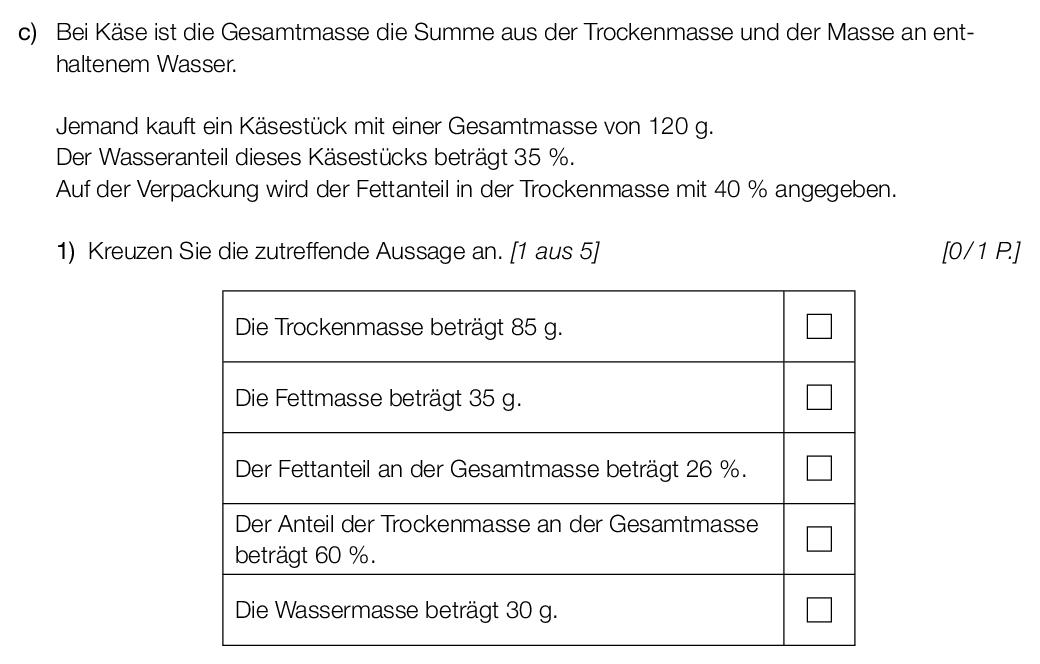Click the section label 'c)'
Image resolution: width=1040 pixels, height=664 pixels.
point(27,33)
